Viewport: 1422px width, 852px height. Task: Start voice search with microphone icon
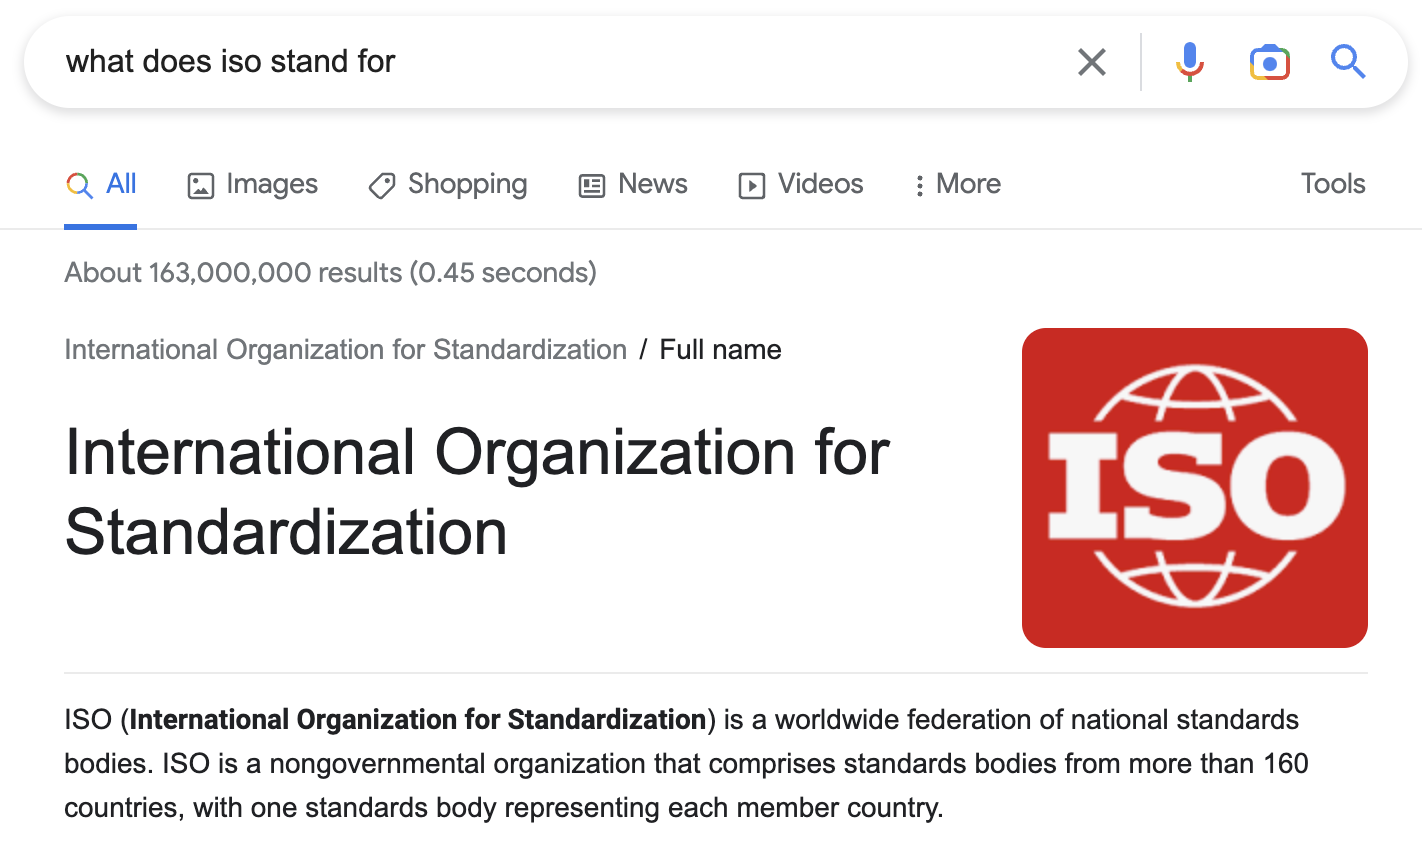tap(1189, 62)
